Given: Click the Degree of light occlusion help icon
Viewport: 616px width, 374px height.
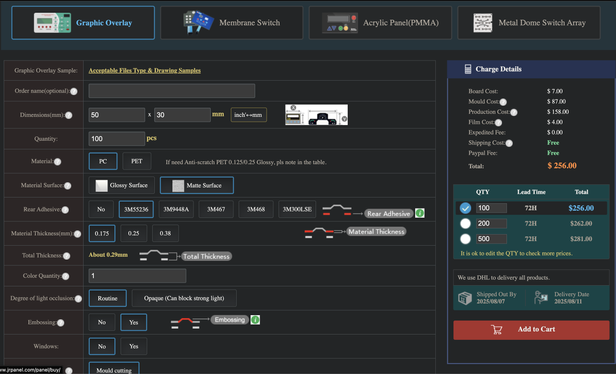Looking at the screenshot, I should (78, 299).
